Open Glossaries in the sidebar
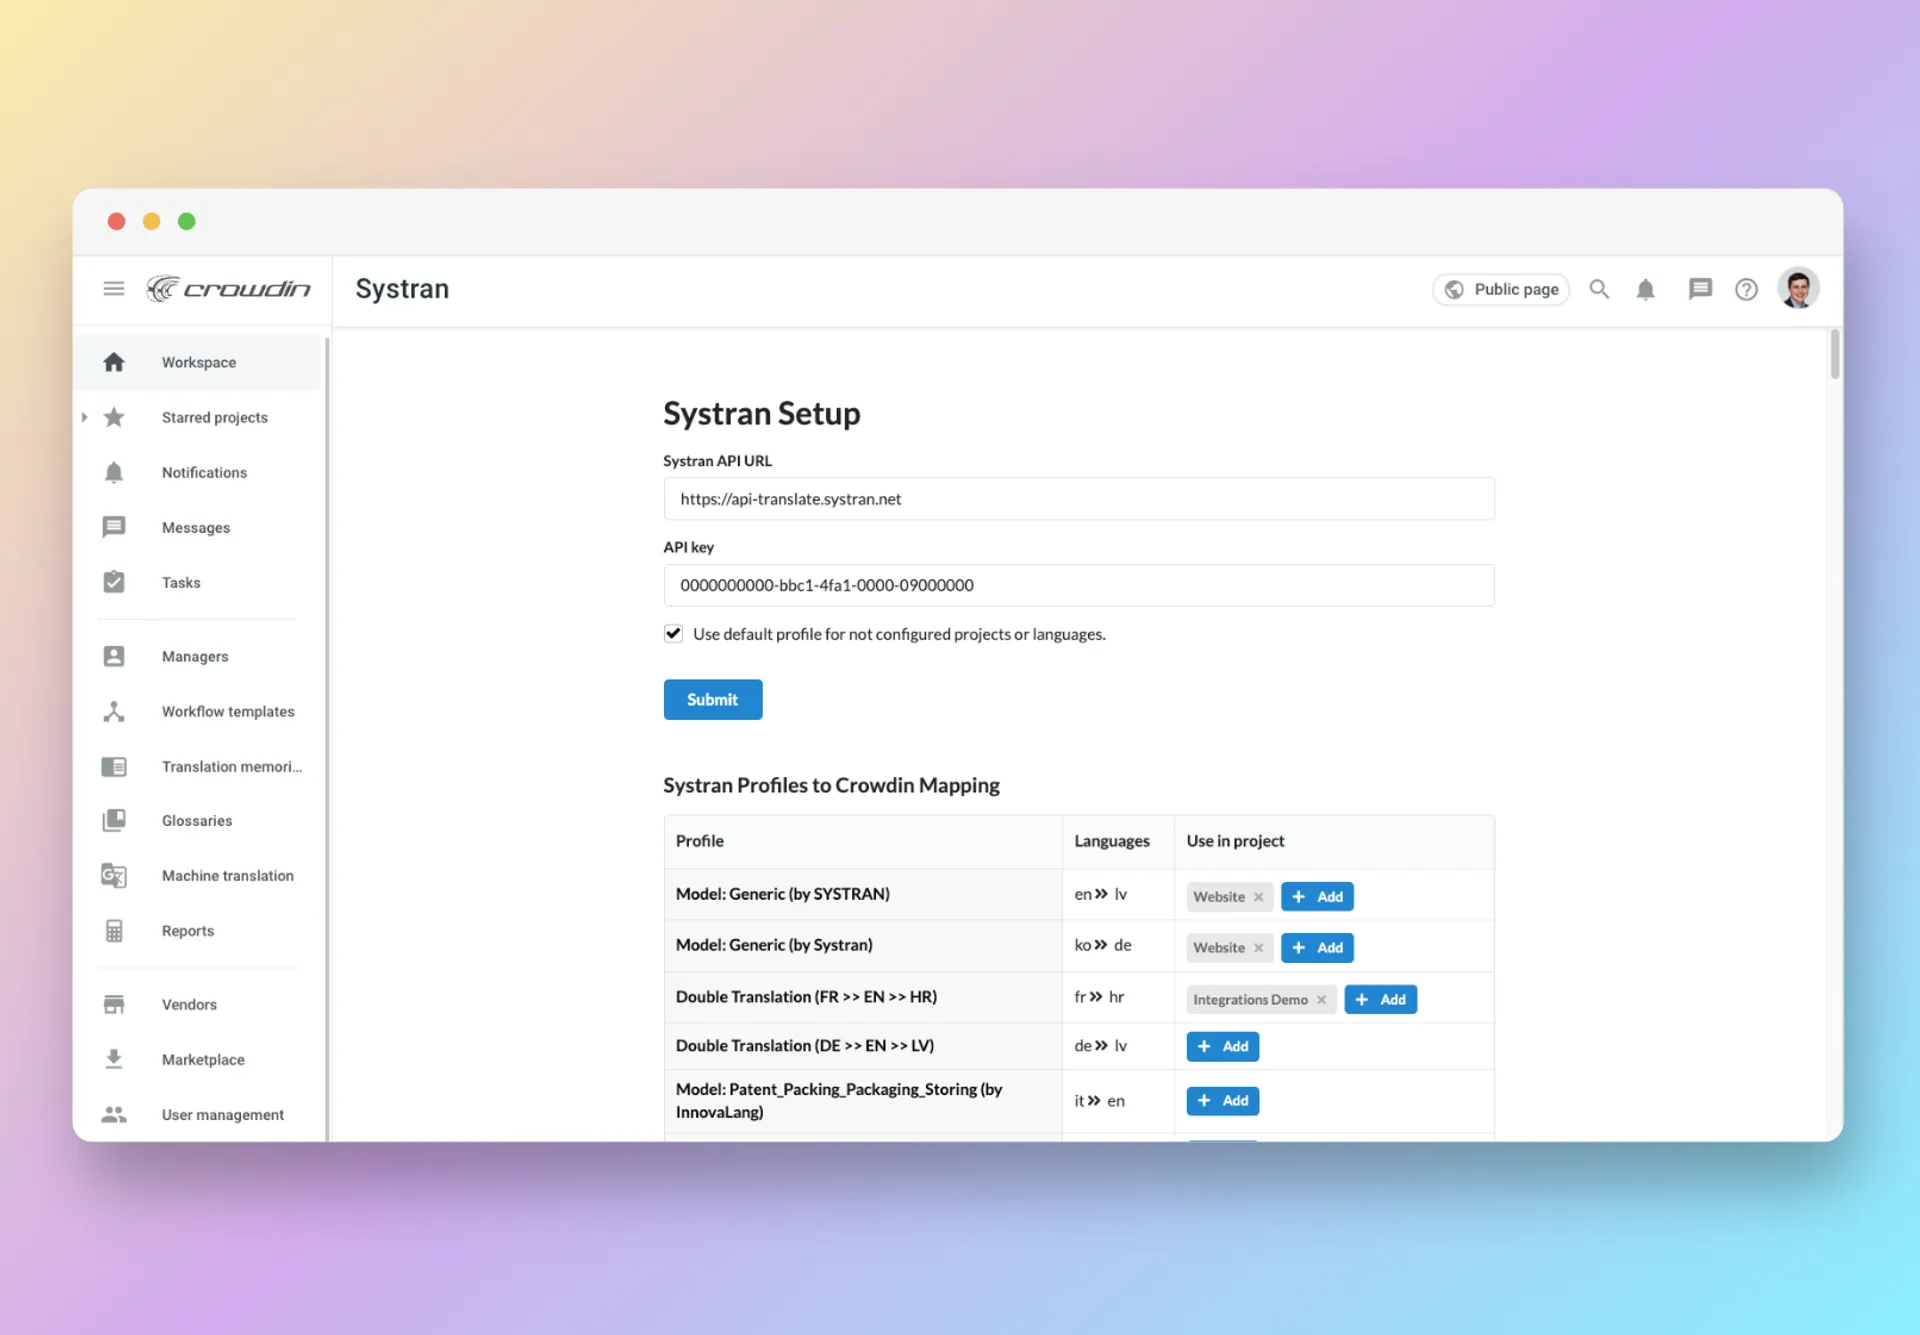Image resolution: width=1920 pixels, height=1335 pixels. point(198,820)
